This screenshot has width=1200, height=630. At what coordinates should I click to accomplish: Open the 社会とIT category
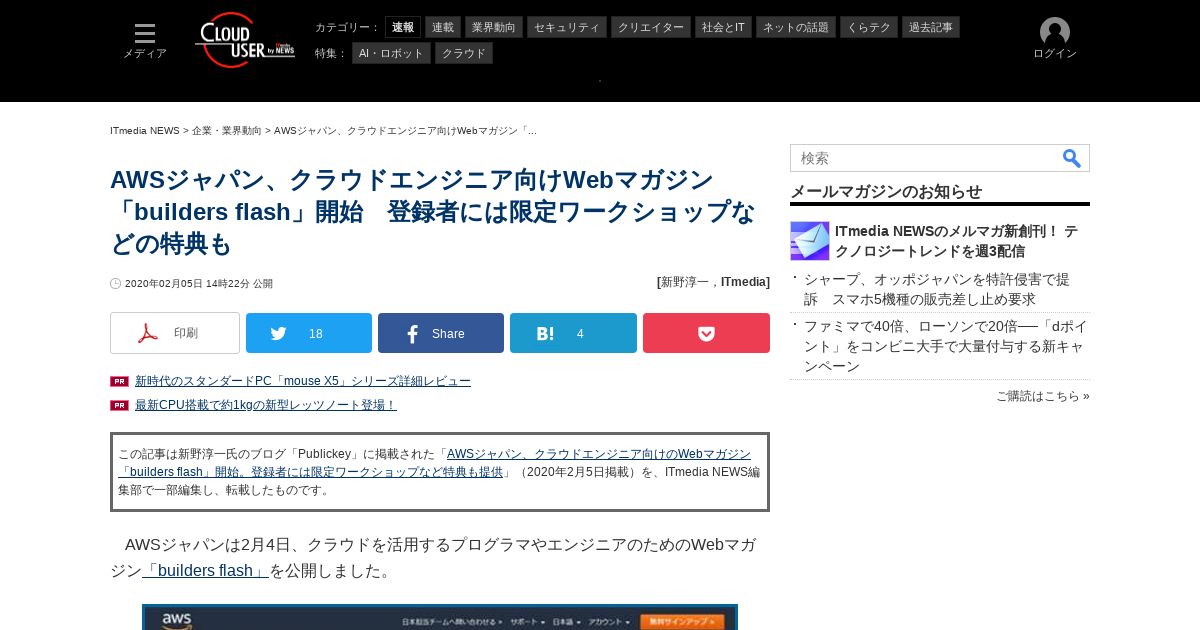click(x=723, y=27)
